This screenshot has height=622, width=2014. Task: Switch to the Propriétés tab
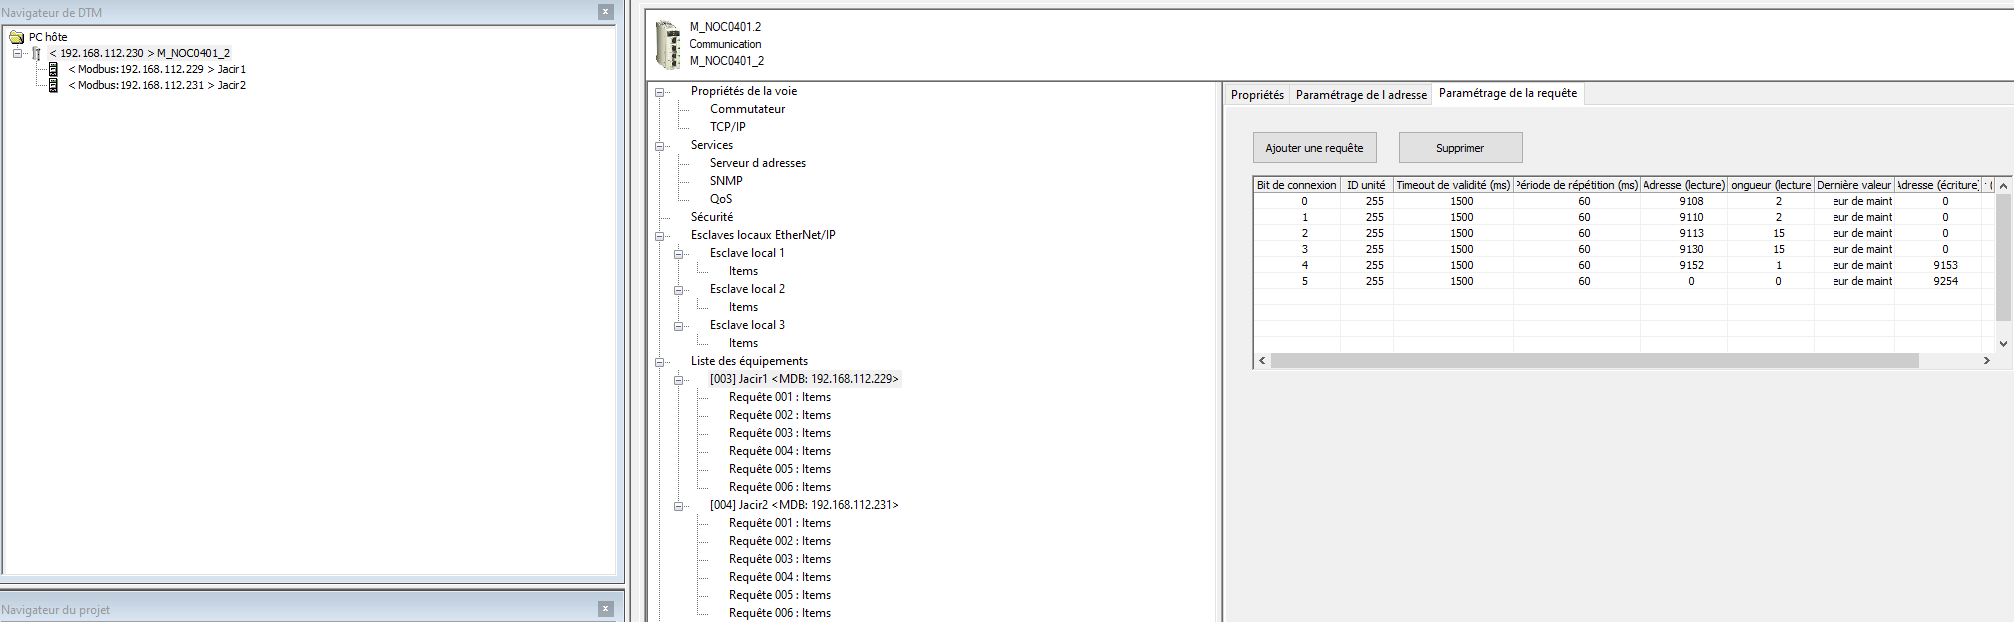tap(1257, 95)
